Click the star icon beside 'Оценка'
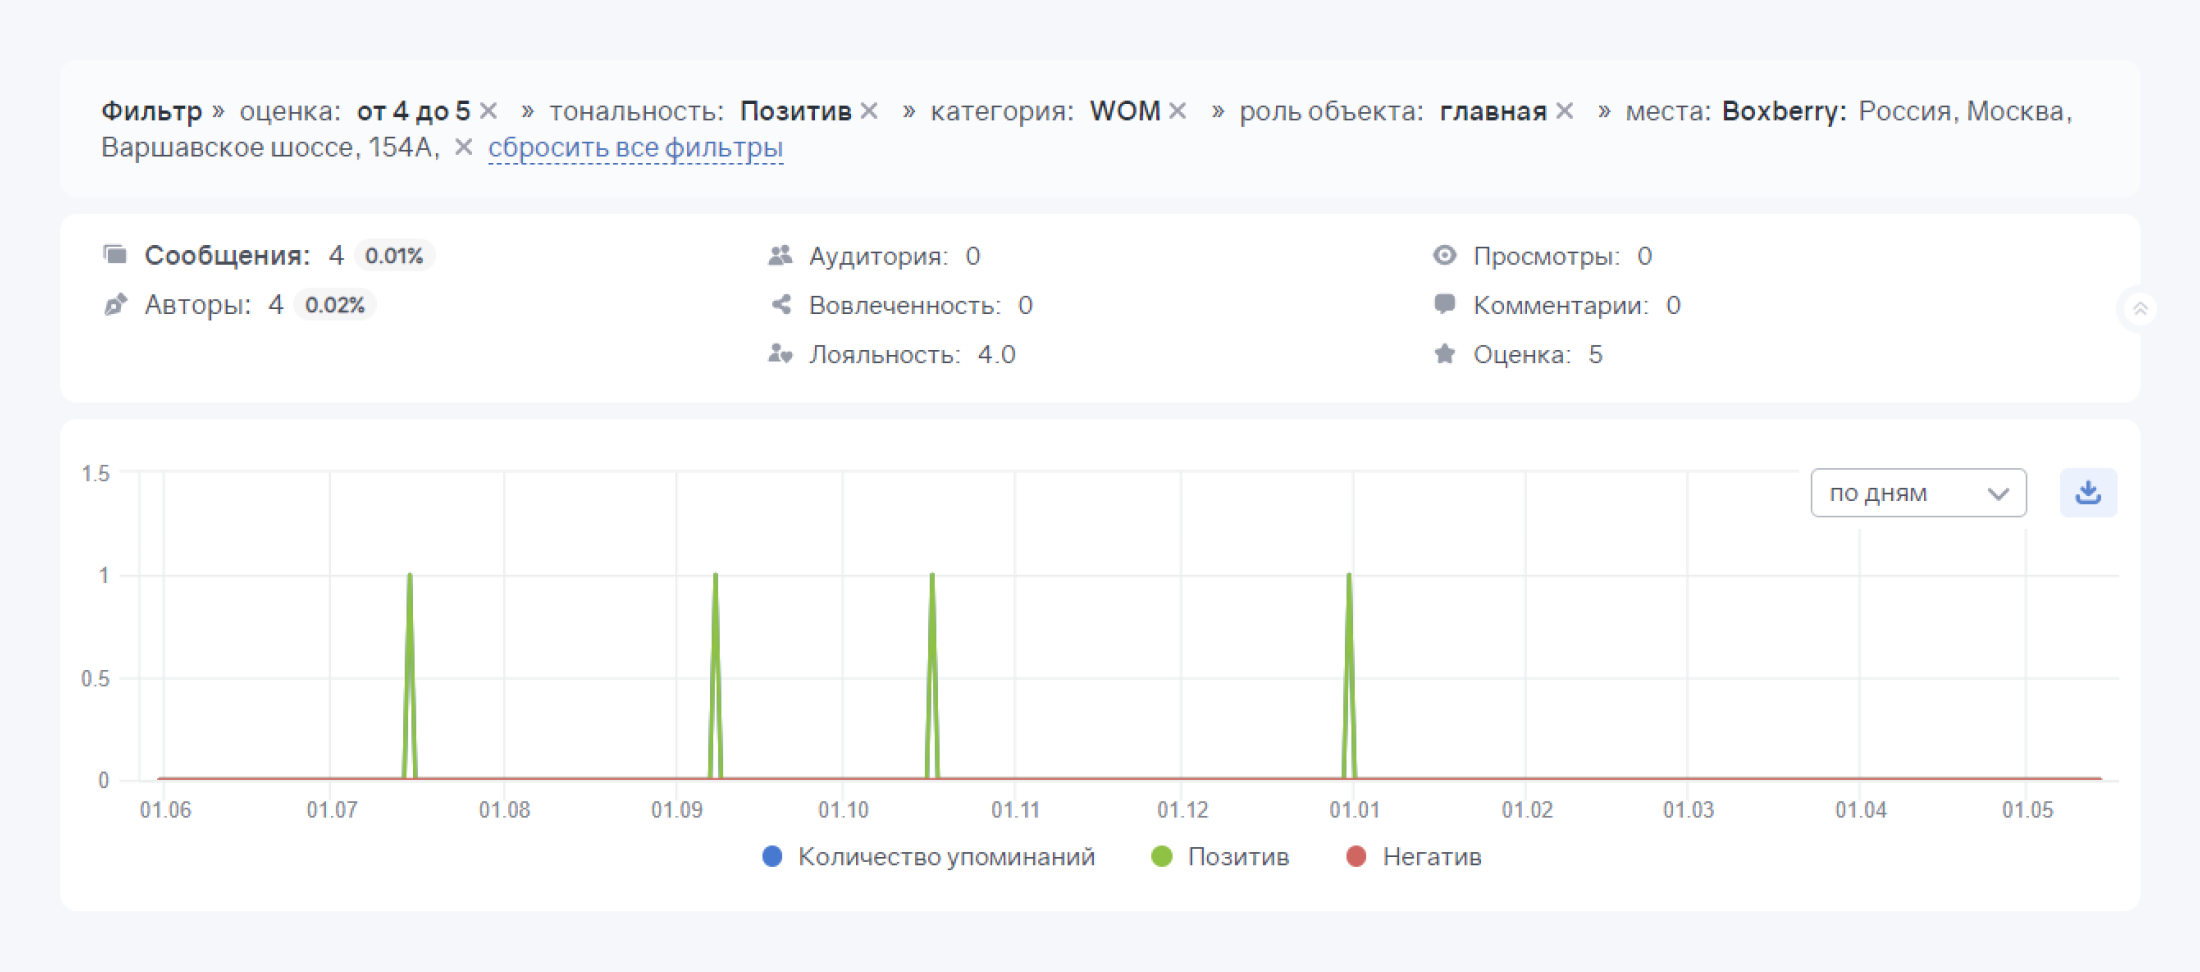 [1444, 353]
